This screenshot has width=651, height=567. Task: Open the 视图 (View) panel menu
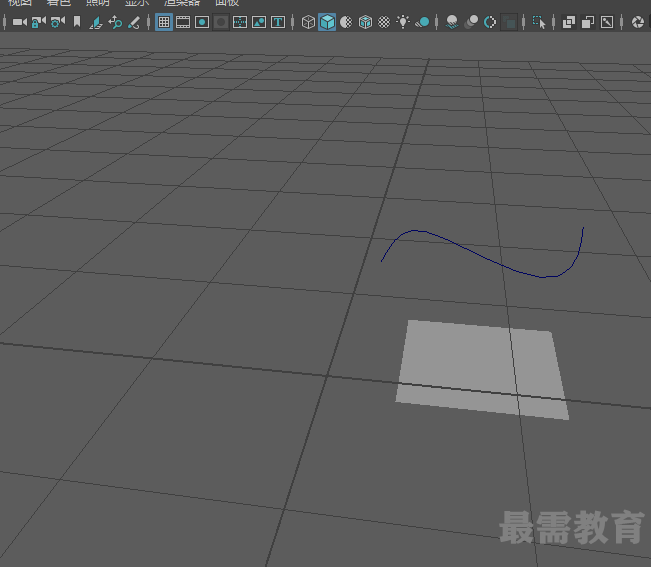[x=20, y=2]
